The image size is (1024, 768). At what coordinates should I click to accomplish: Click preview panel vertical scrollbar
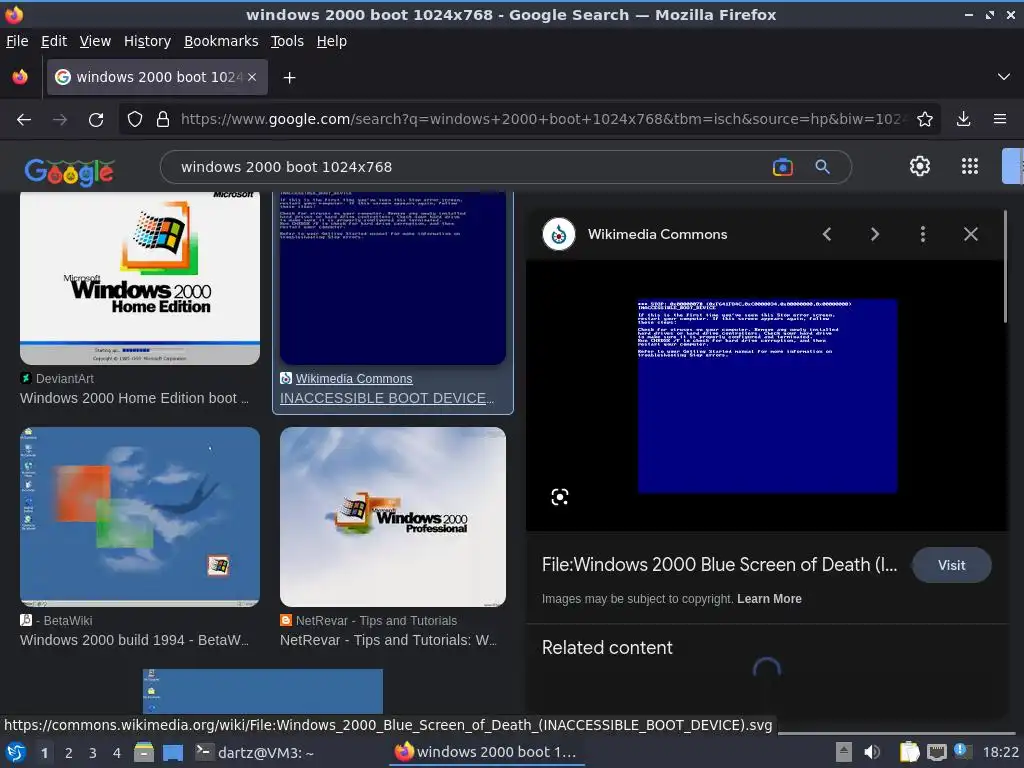click(1006, 266)
